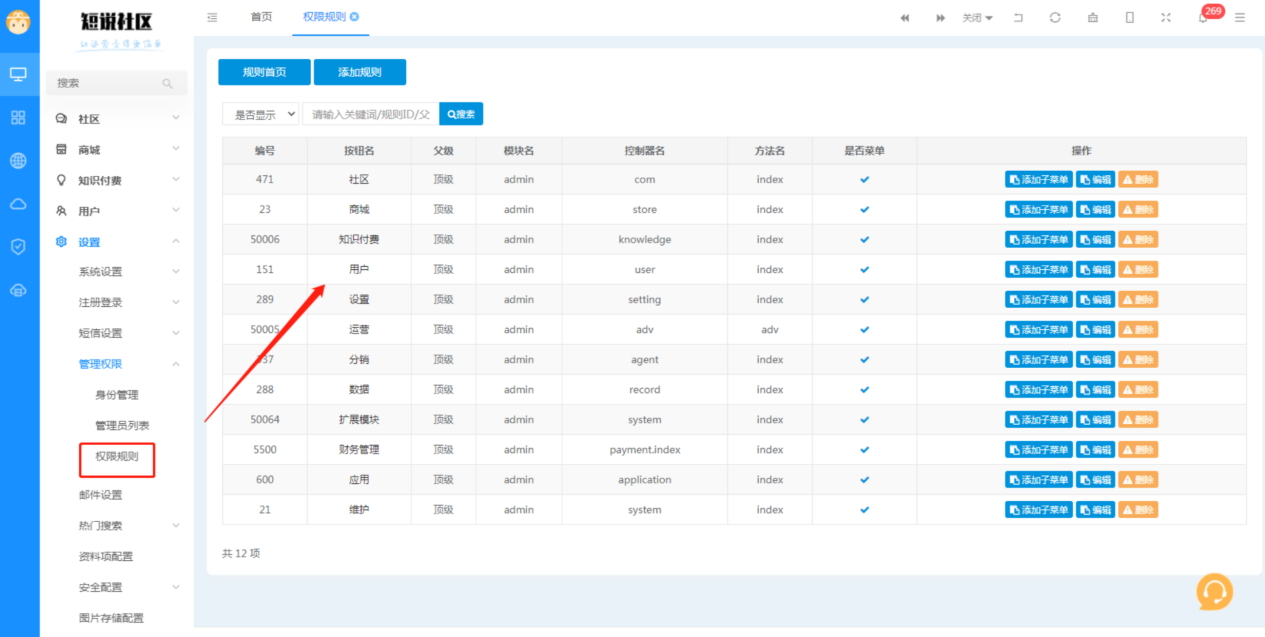Toggle 是否菜单 checkmark for 知识付费 row
1265x637 pixels.
[865, 240]
